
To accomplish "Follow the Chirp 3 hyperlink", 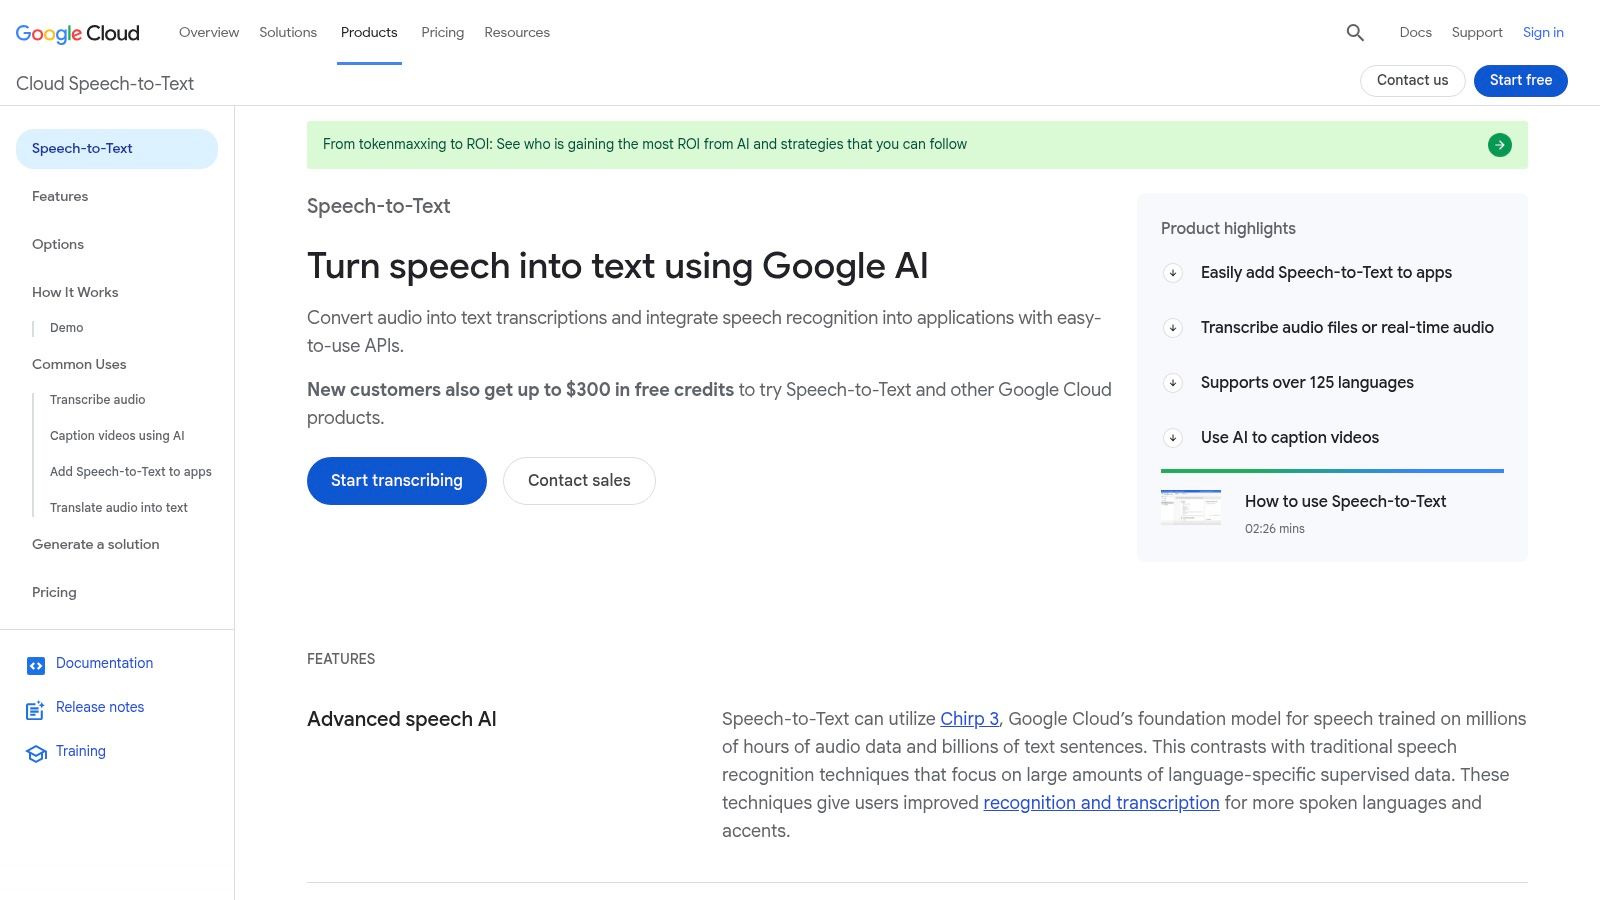I will coord(970,719).
